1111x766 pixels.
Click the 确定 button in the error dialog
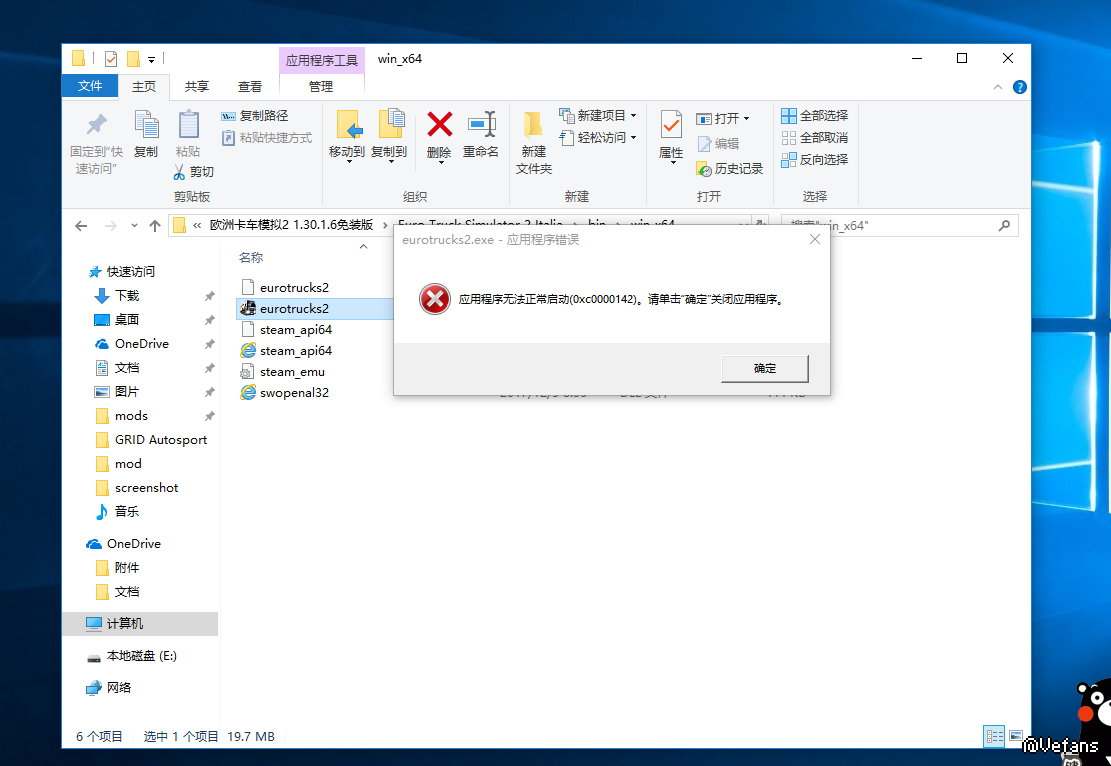pyautogui.click(x=765, y=368)
